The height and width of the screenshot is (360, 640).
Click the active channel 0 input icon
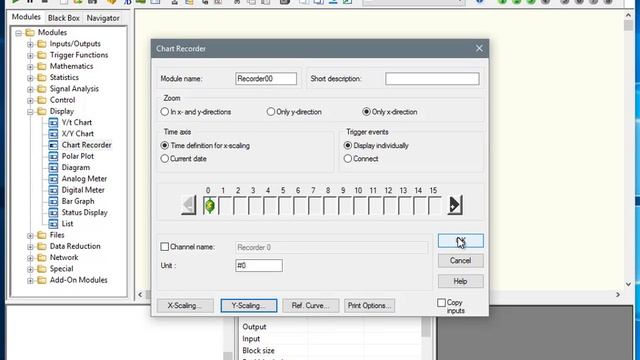pyautogui.click(x=209, y=205)
